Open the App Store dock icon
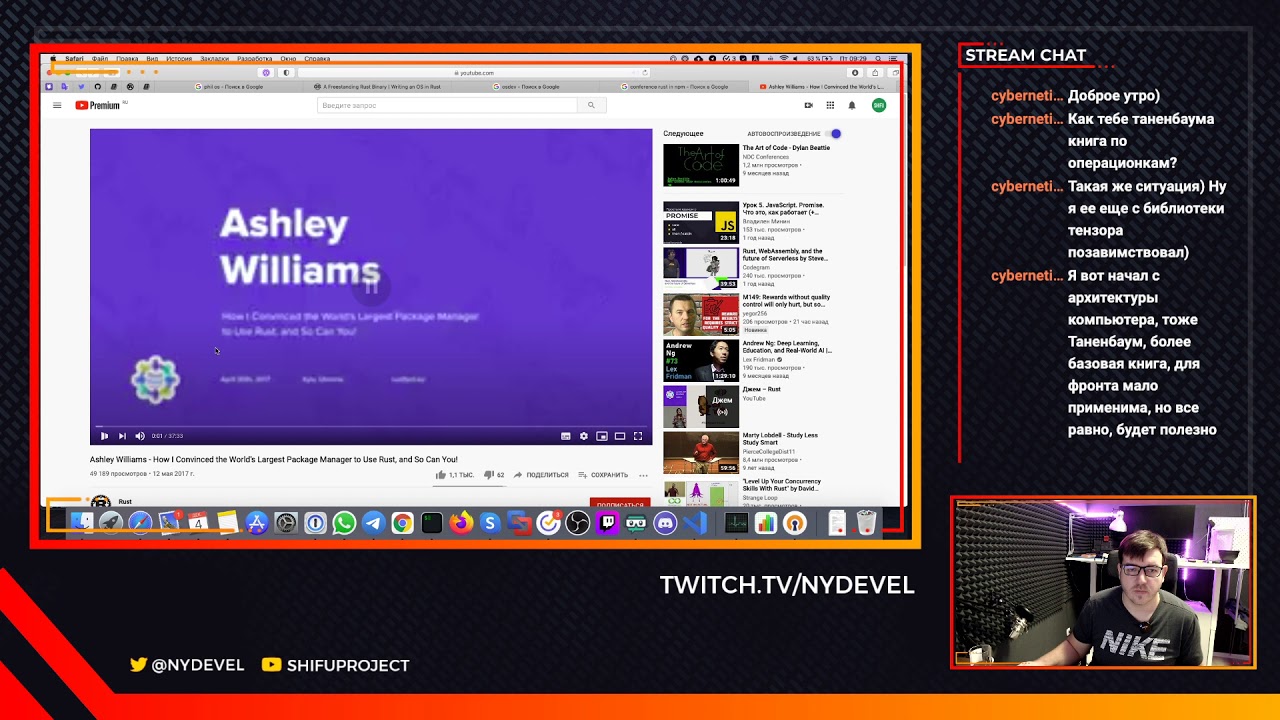The width and height of the screenshot is (1280, 720). [x=257, y=522]
